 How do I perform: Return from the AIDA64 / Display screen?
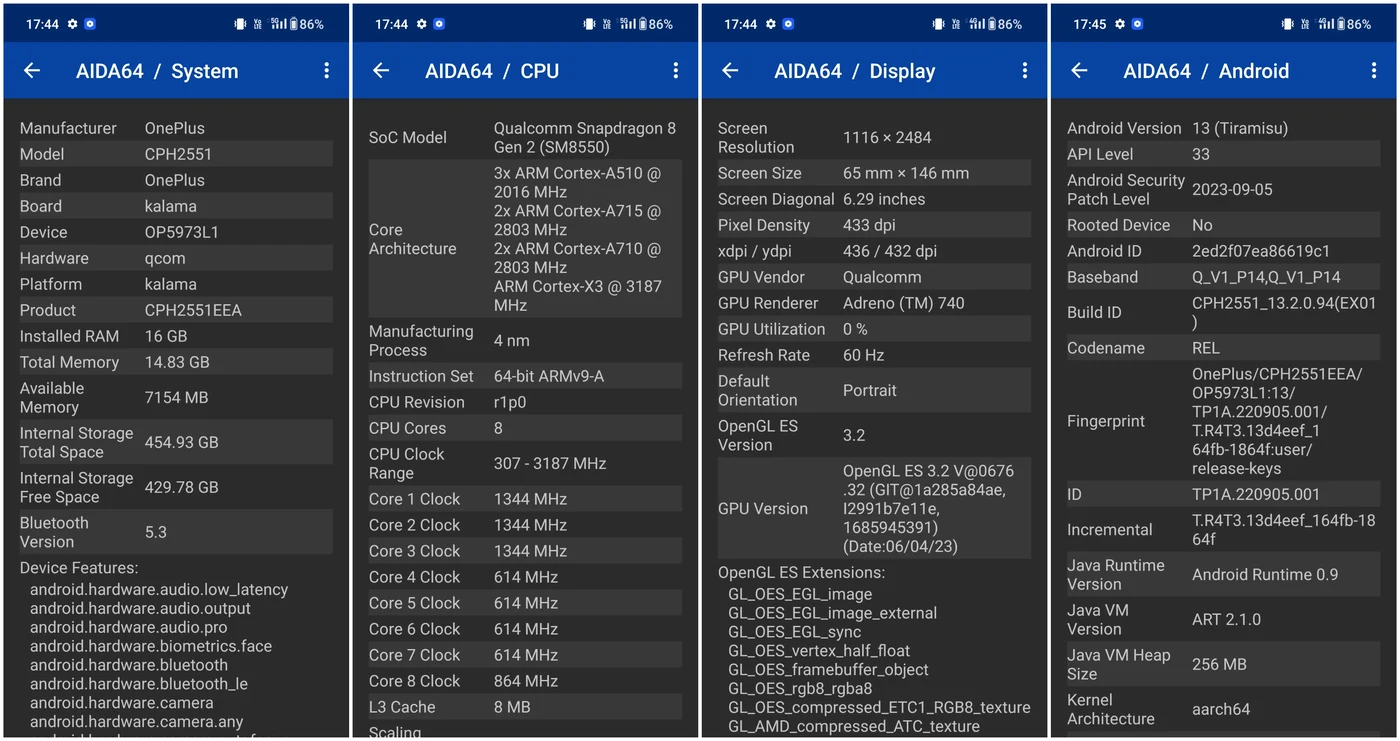pyautogui.click(x=730, y=71)
